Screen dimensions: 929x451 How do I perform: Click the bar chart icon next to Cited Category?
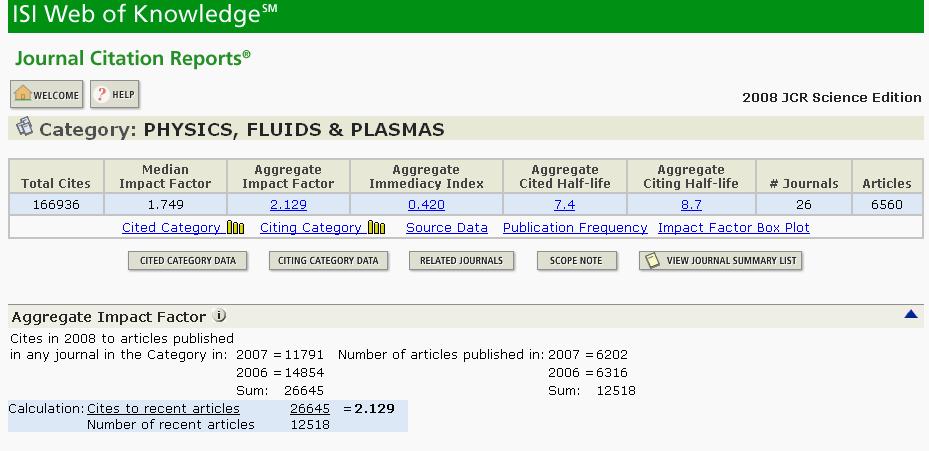tap(235, 228)
